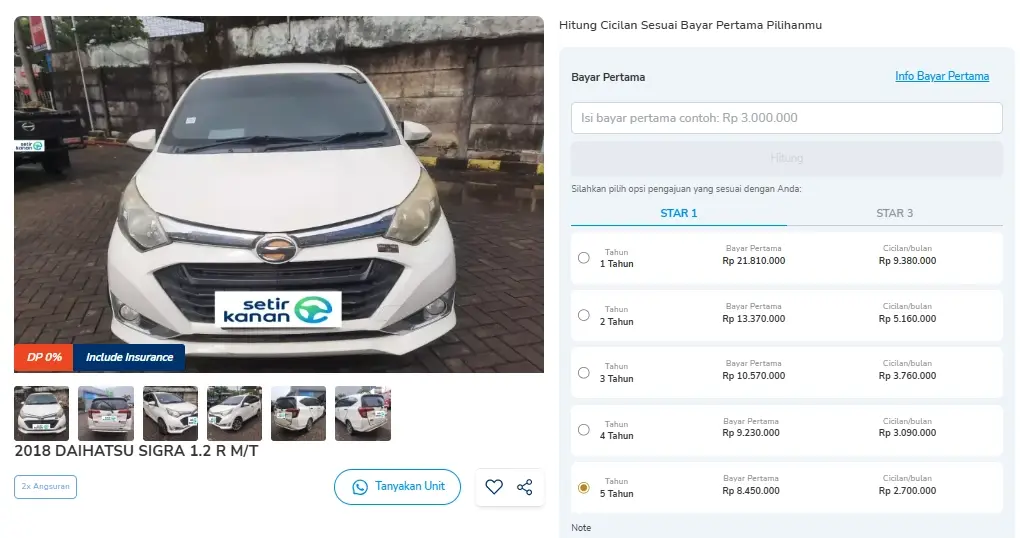Click the share icon
Viewport: 1028px width, 538px height.
524,487
